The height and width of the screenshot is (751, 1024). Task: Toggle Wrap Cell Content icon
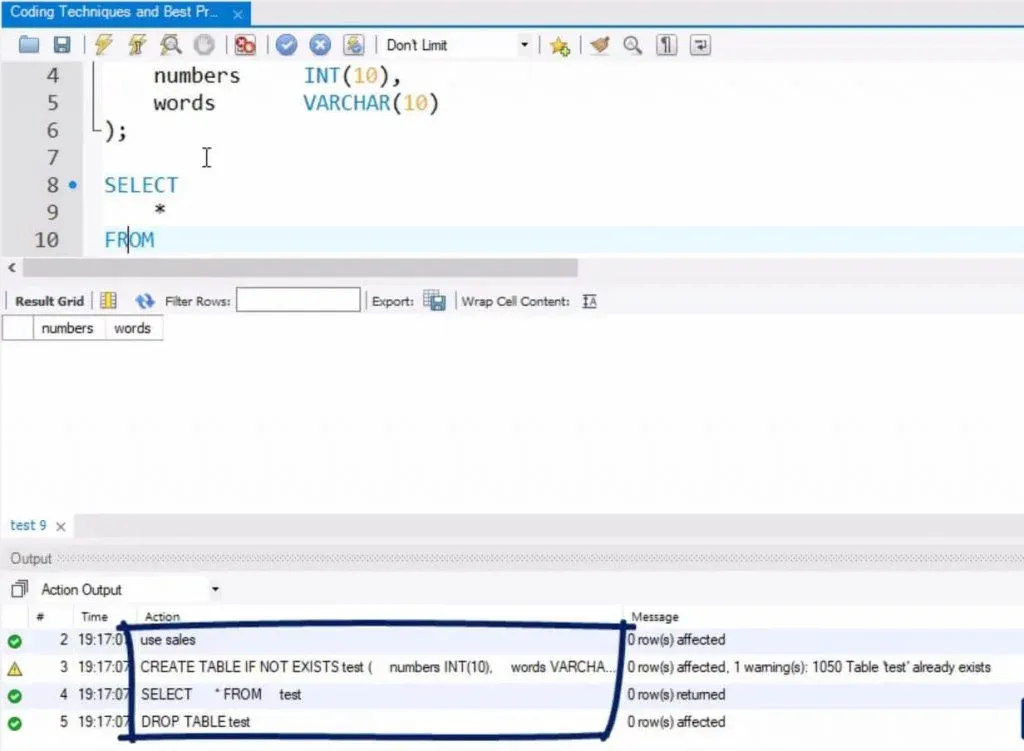click(589, 301)
